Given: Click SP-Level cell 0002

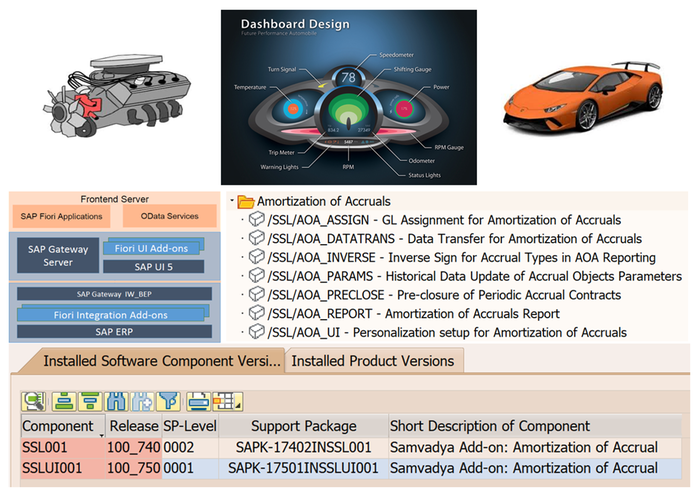Looking at the screenshot, I should point(190,448).
